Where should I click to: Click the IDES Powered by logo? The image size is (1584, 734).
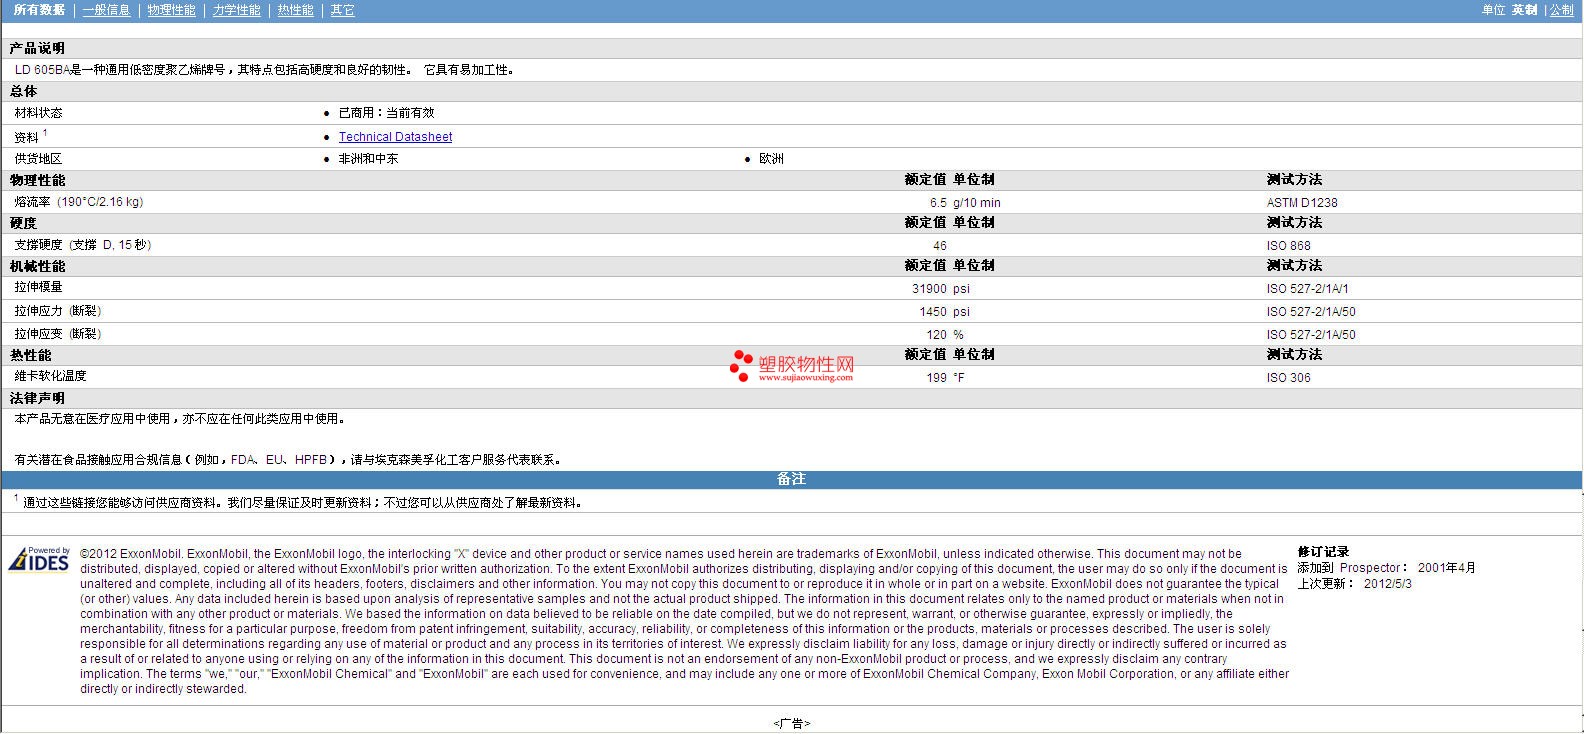pos(39,558)
